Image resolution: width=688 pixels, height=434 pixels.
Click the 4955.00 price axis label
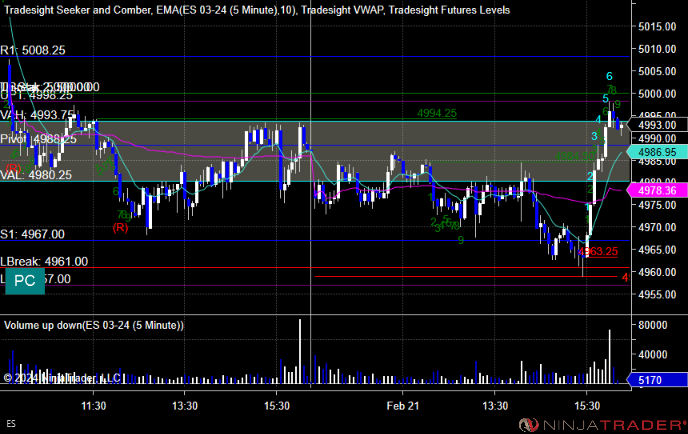tap(657, 294)
